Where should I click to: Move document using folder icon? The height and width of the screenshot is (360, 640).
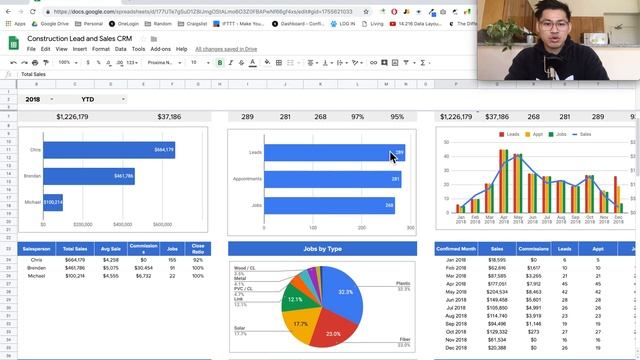coord(154,39)
